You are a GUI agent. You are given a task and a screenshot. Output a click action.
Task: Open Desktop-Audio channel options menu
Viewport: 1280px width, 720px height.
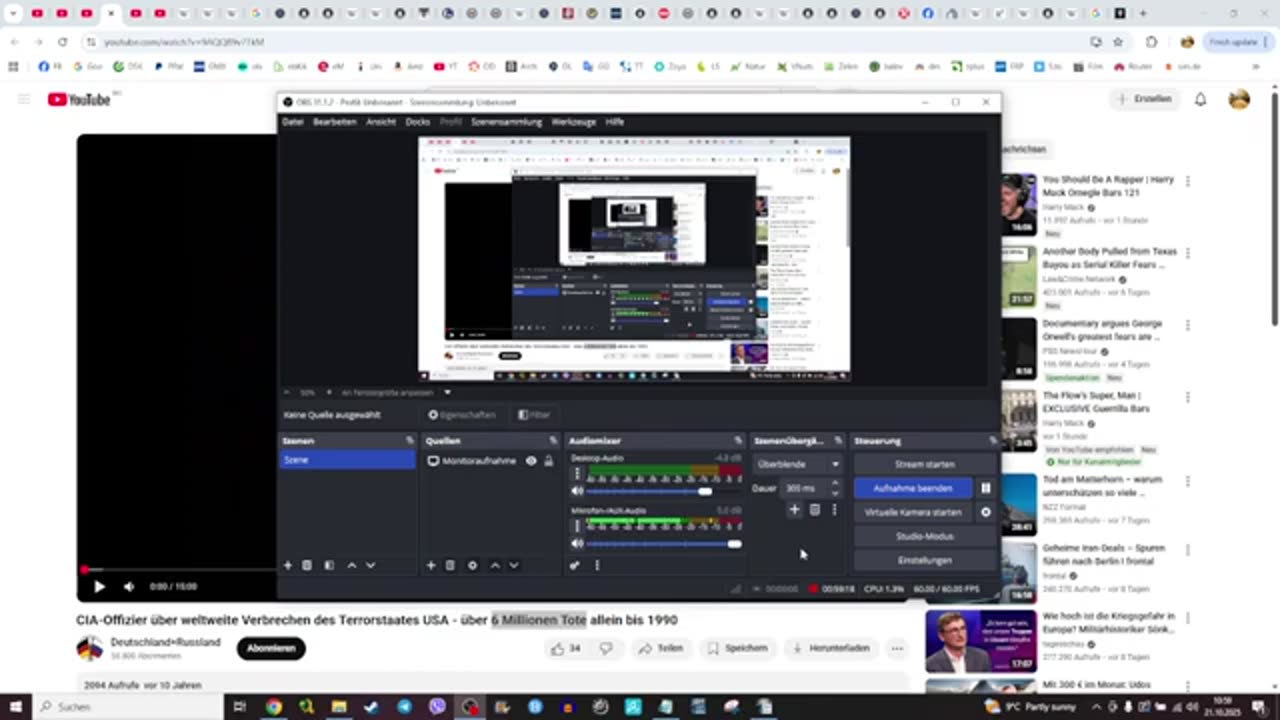(577, 474)
